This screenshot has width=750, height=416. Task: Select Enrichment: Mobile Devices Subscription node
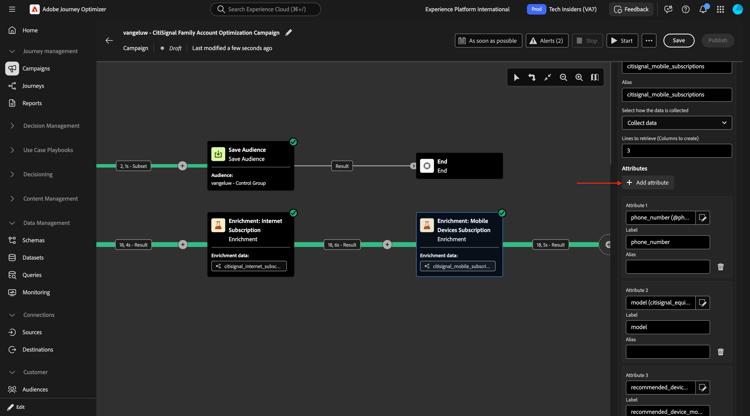coord(459,244)
